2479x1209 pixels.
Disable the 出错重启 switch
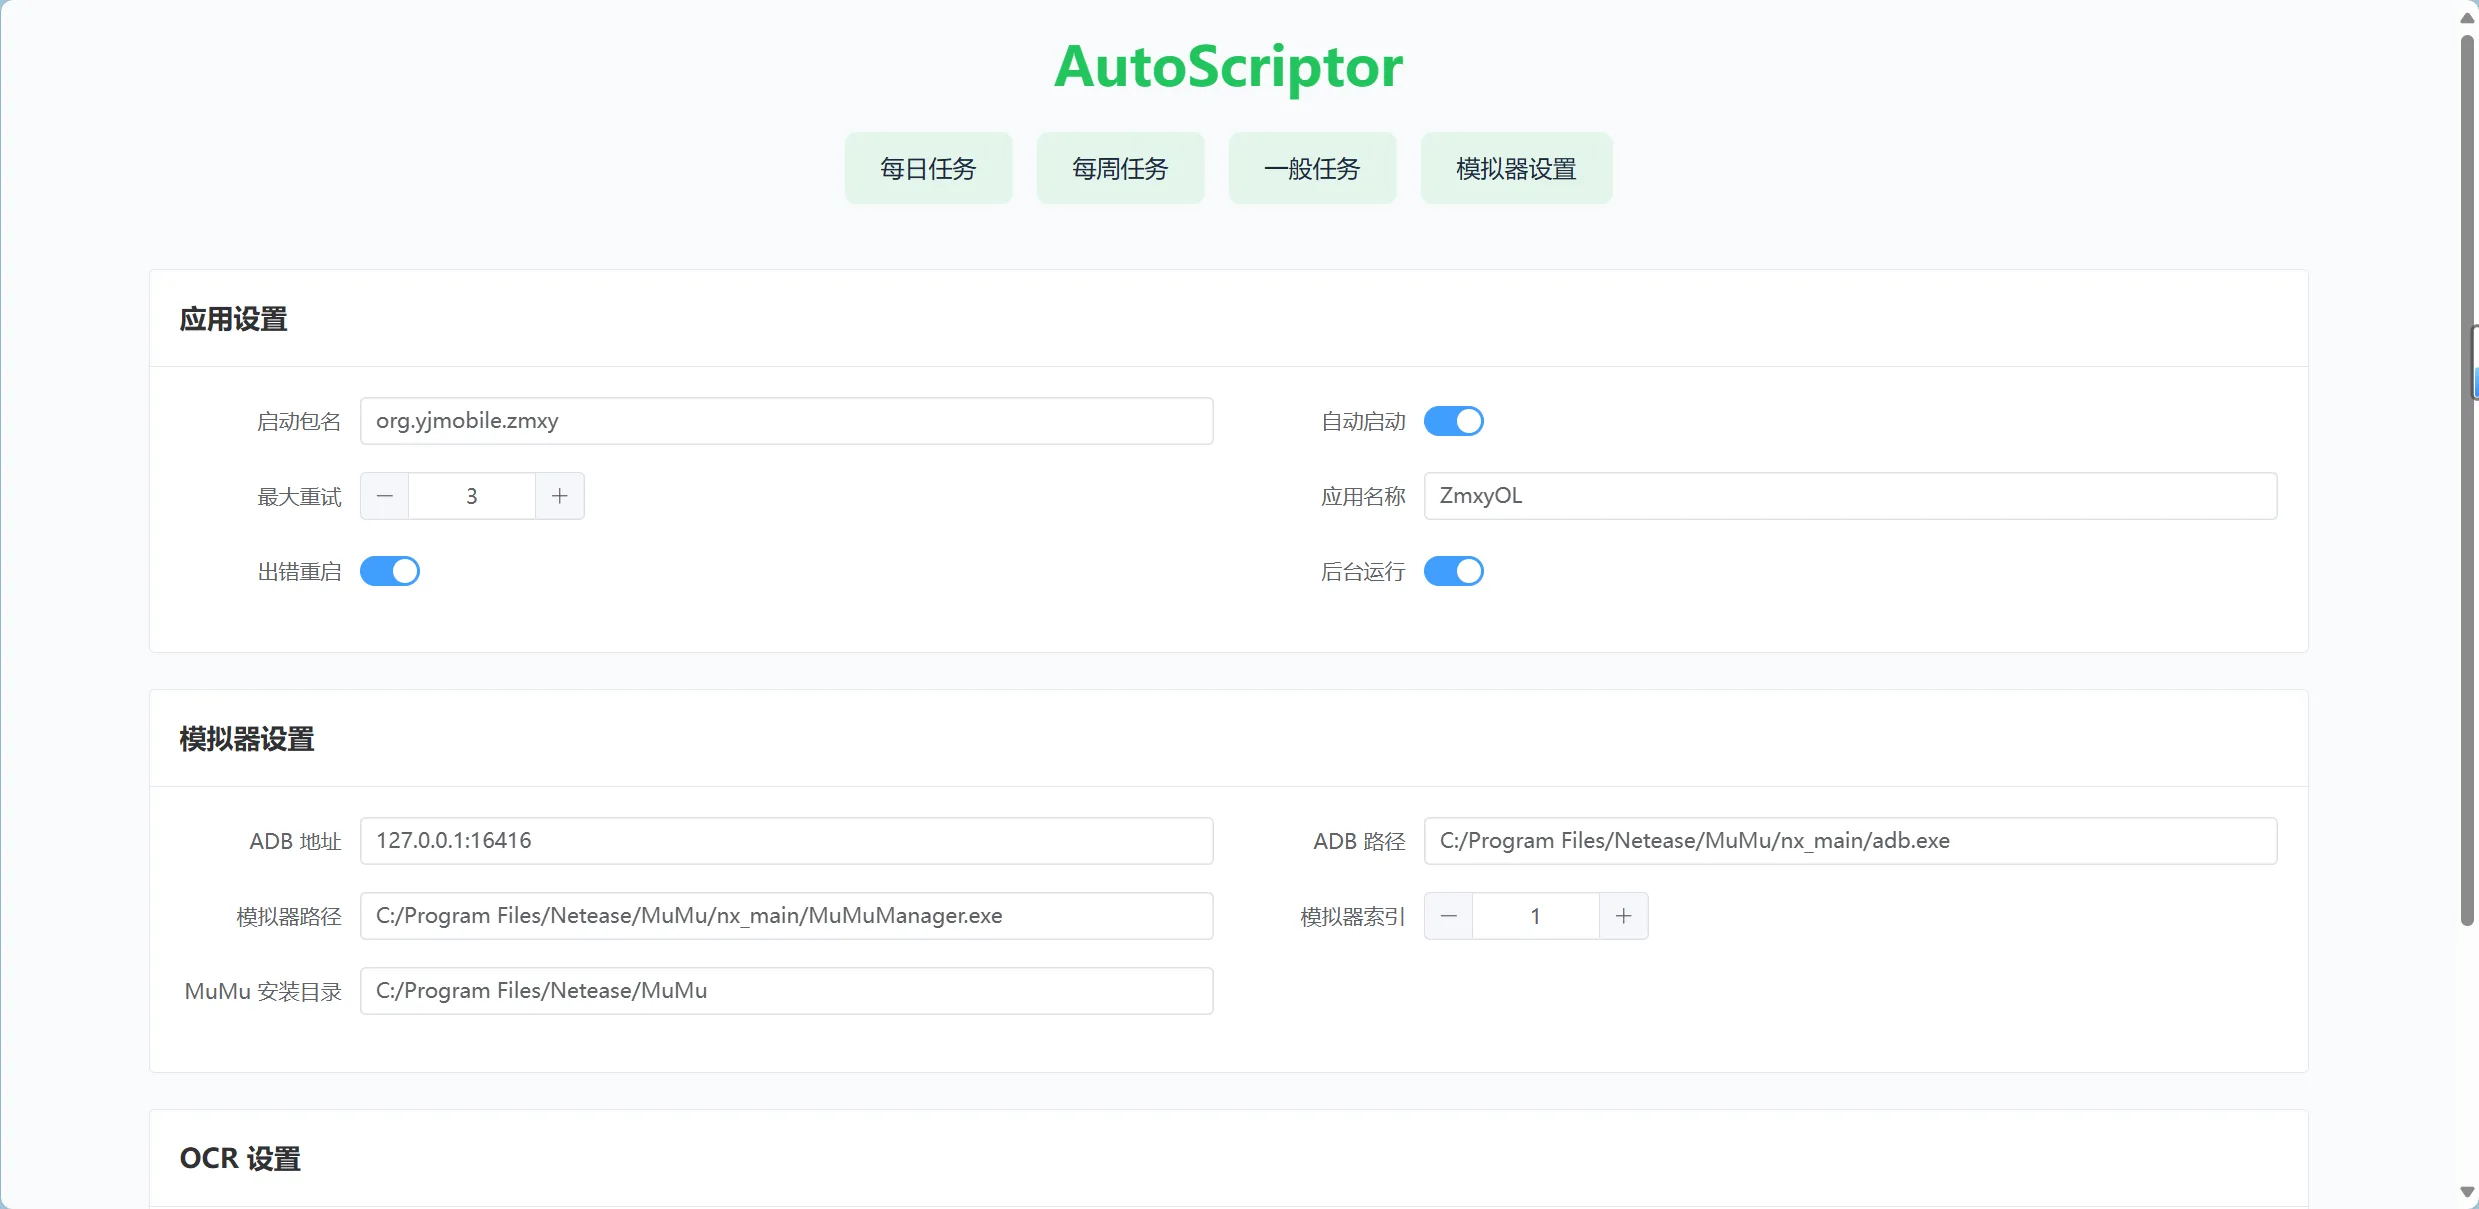point(390,571)
